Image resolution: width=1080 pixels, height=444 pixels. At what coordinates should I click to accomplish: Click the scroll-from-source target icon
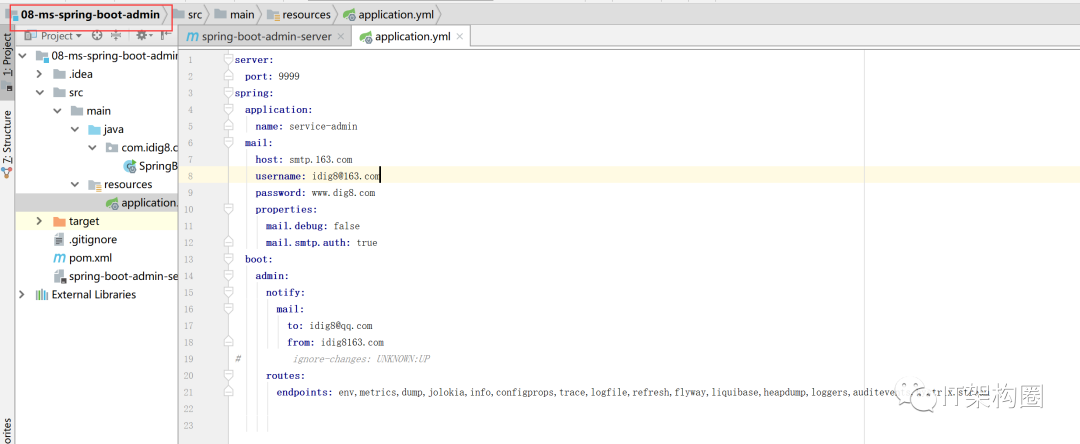97,35
